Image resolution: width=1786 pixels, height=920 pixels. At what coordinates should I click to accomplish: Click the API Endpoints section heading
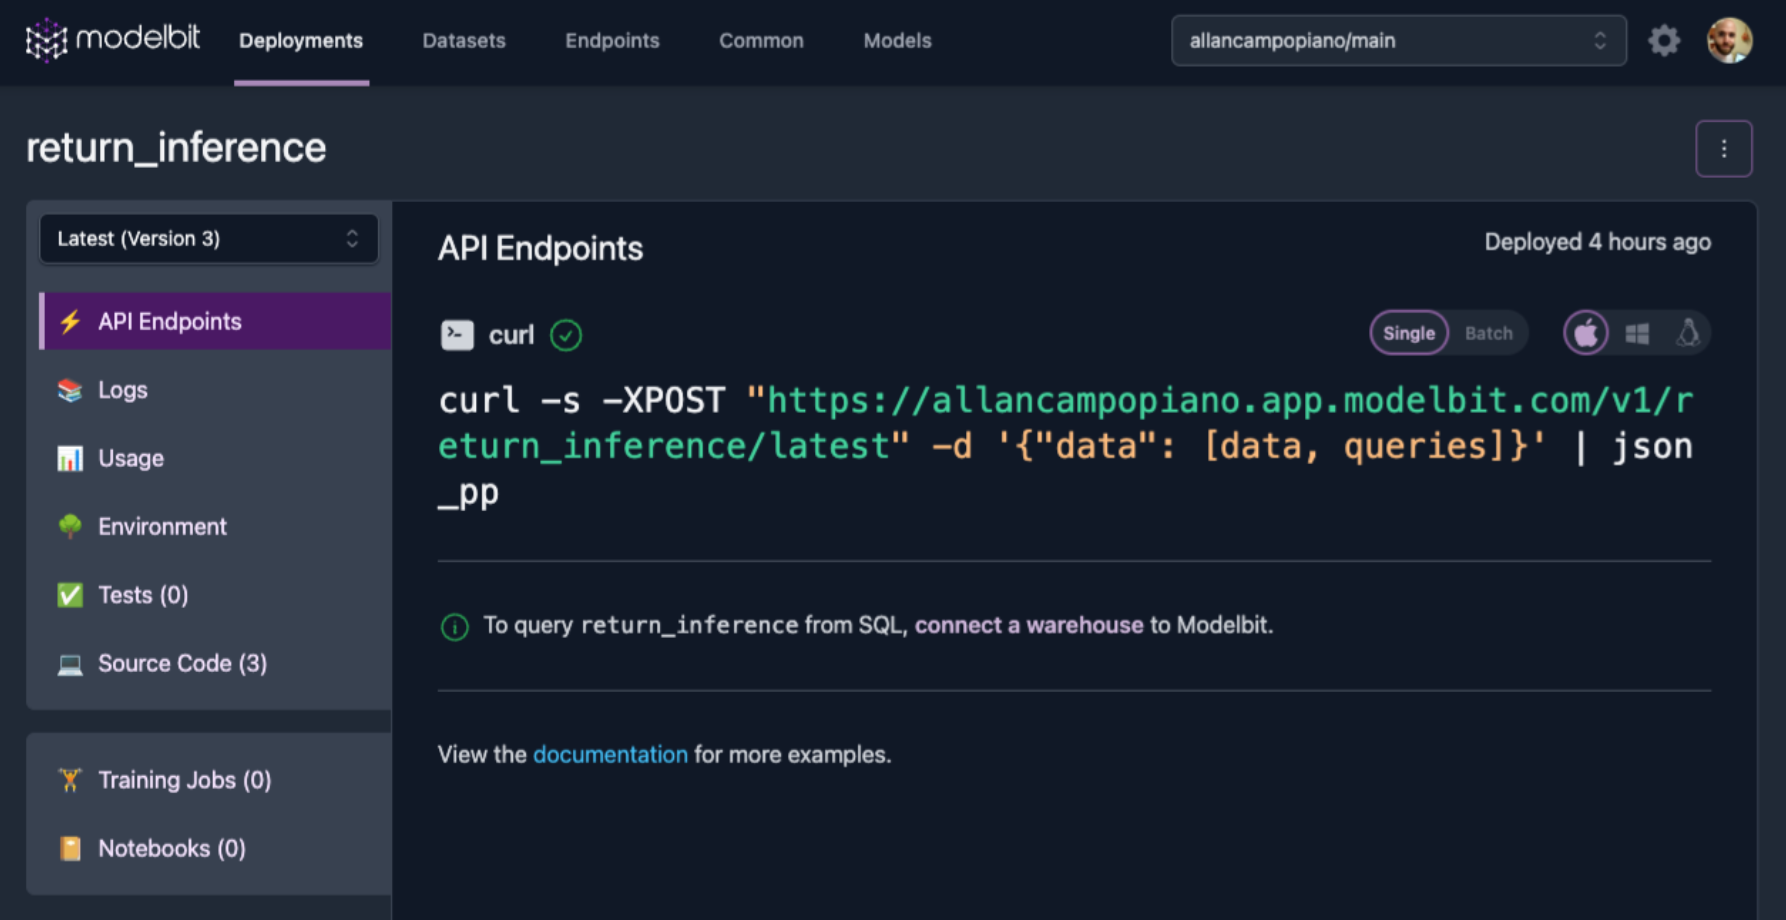click(x=540, y=248)
